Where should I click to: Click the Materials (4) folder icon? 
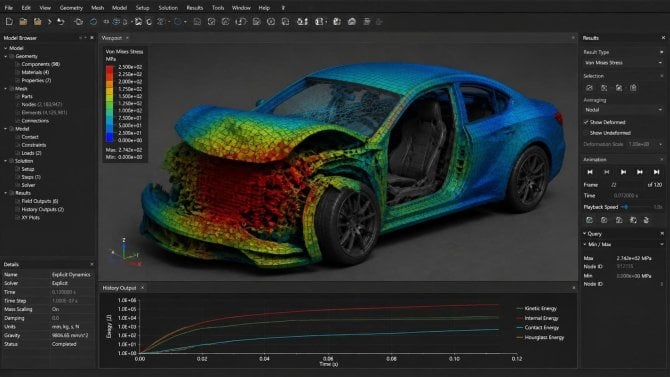pyautogui.click(x=18, y=72)
